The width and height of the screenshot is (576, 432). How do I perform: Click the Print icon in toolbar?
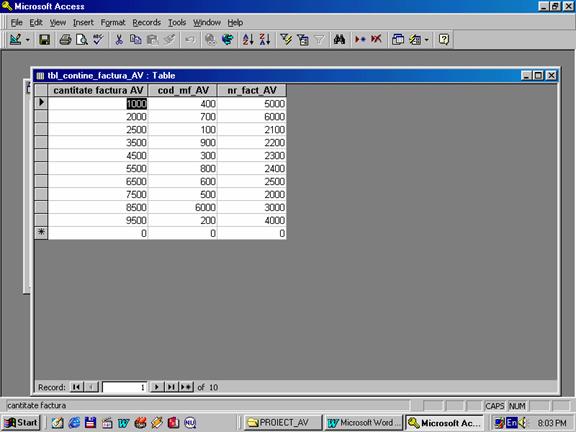point(65,39)
